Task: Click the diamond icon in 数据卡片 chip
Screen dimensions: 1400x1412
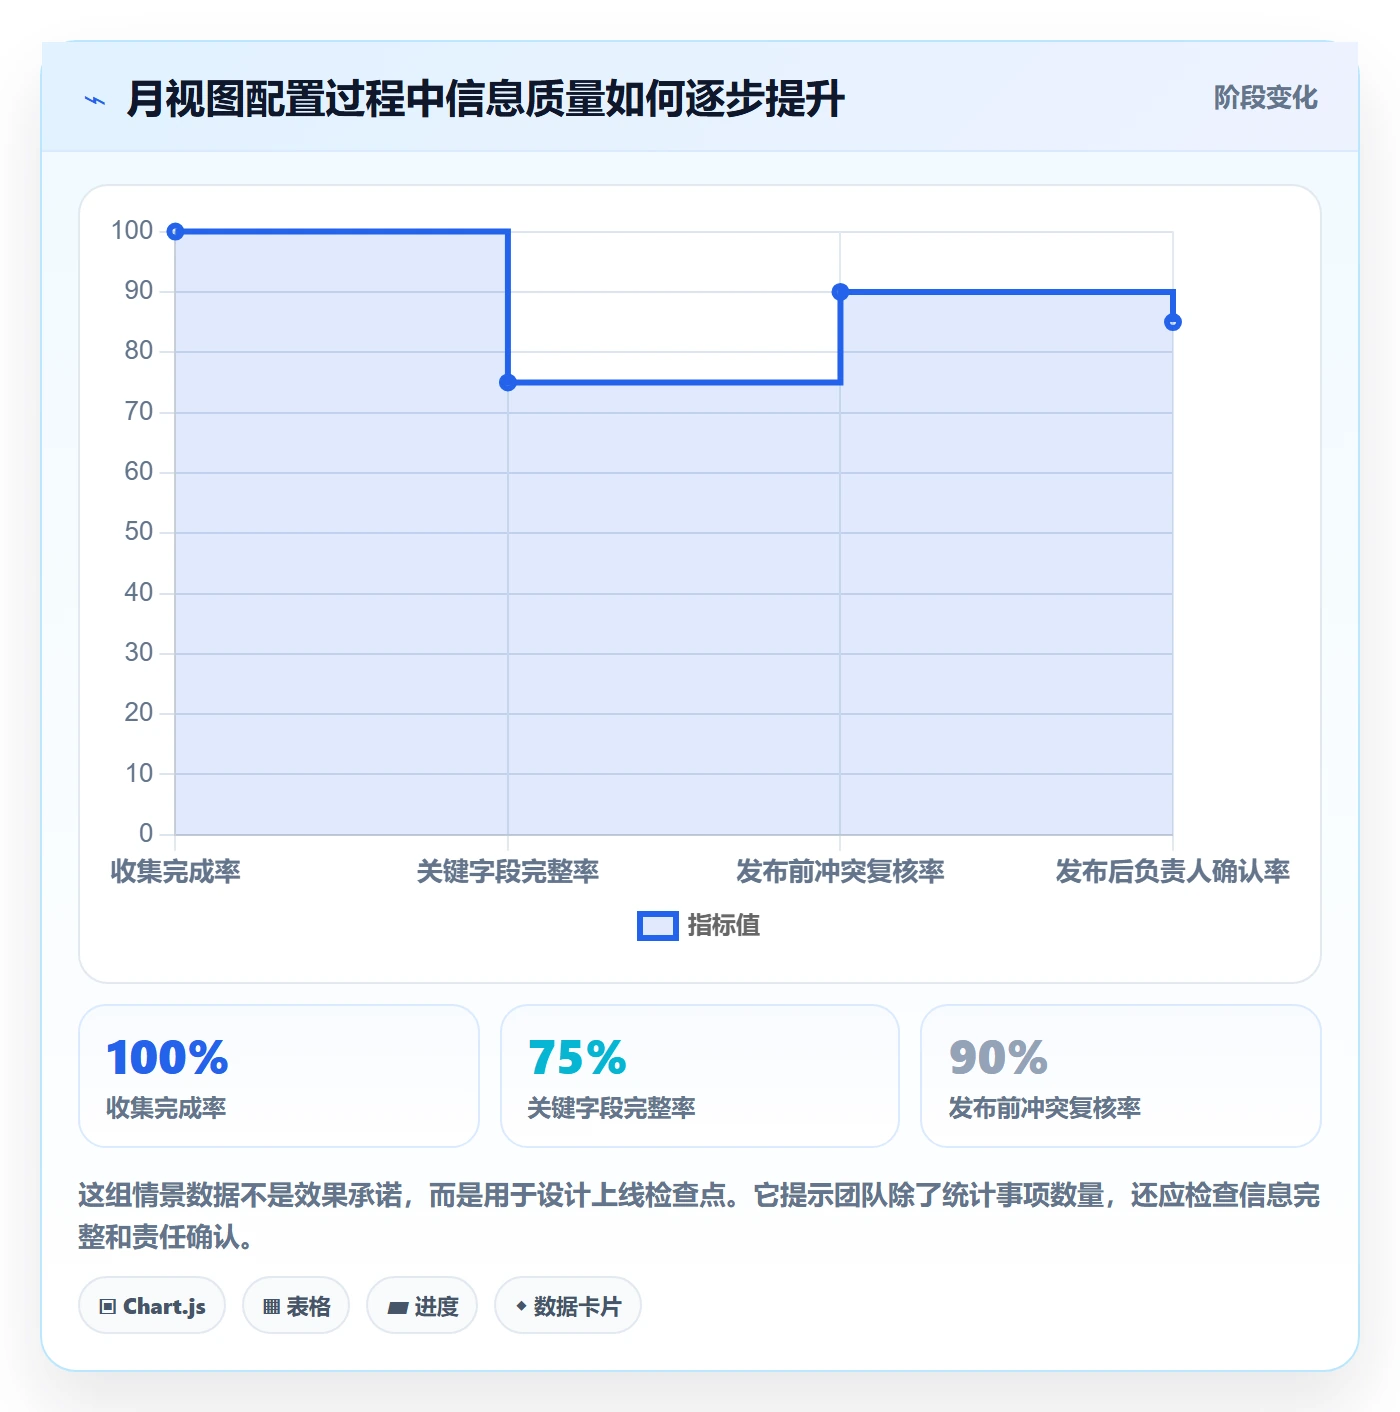Action: click(521, 1306)
